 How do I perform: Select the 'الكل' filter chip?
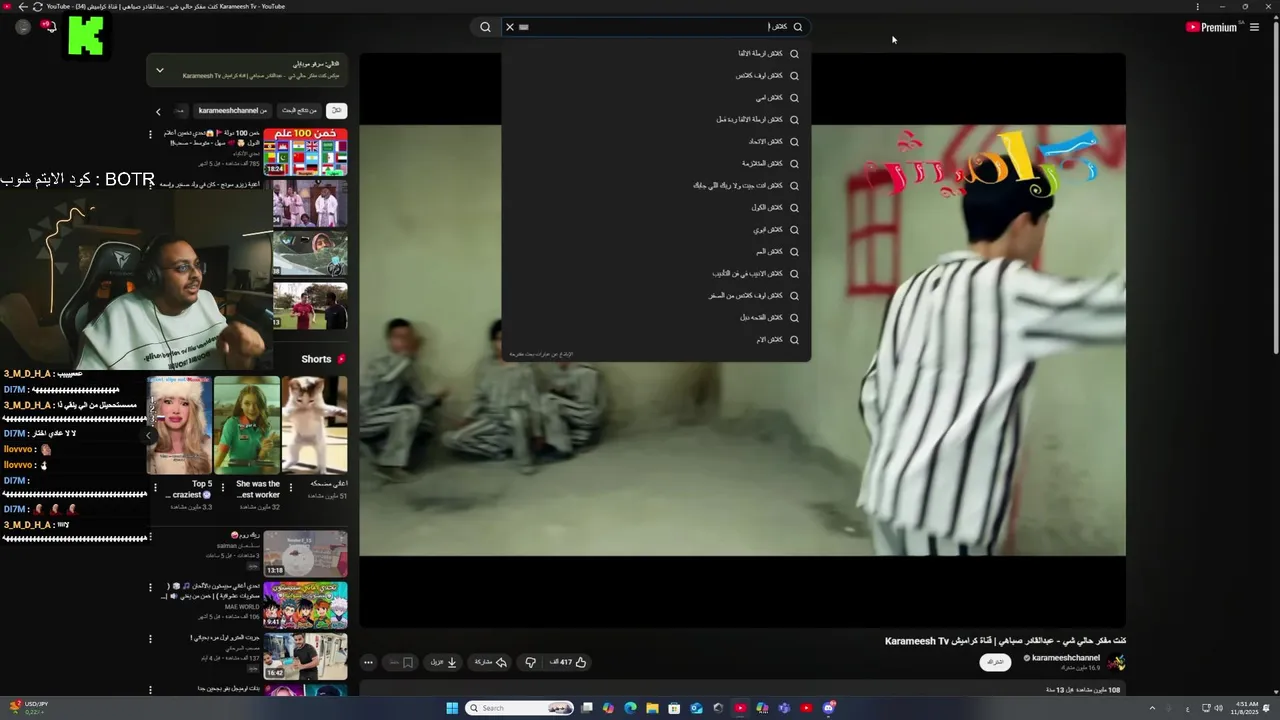click(337, 111)
